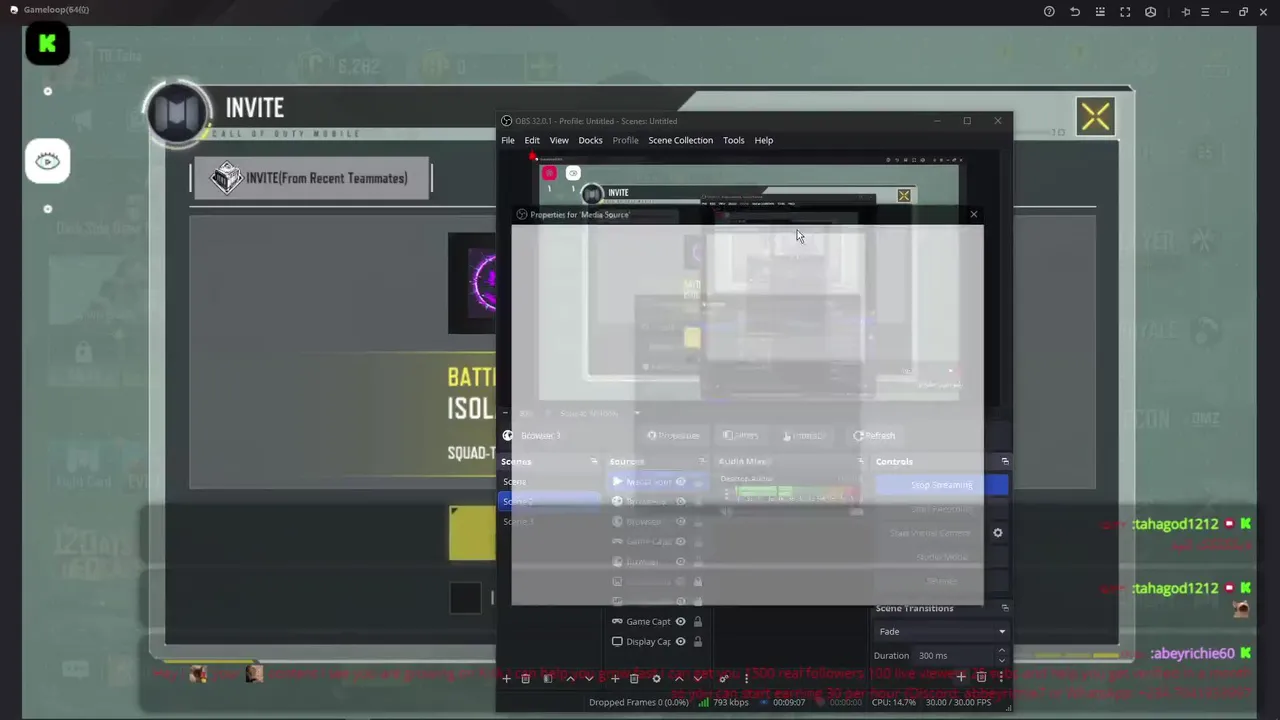
Task: Open the Docks menu in OBS
Action: point(590,140)
